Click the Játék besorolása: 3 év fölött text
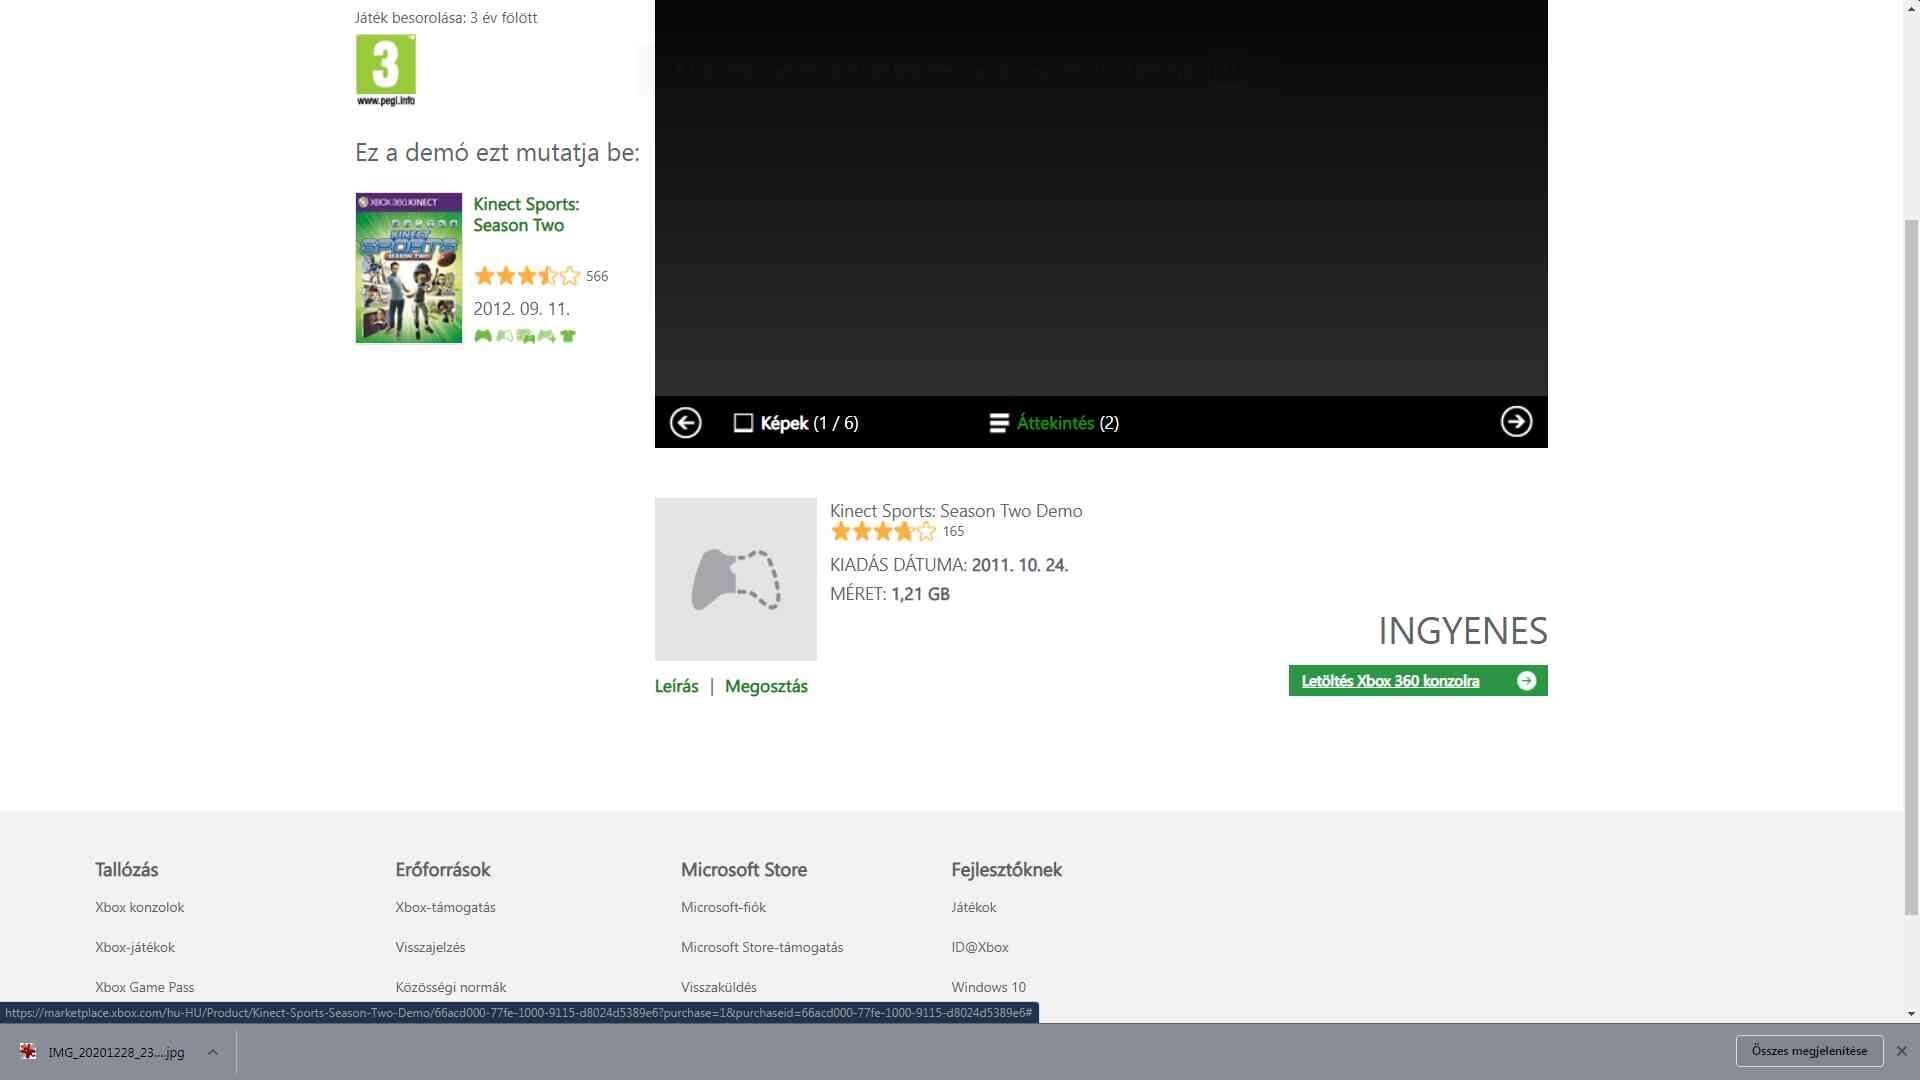 coord(446,18)
